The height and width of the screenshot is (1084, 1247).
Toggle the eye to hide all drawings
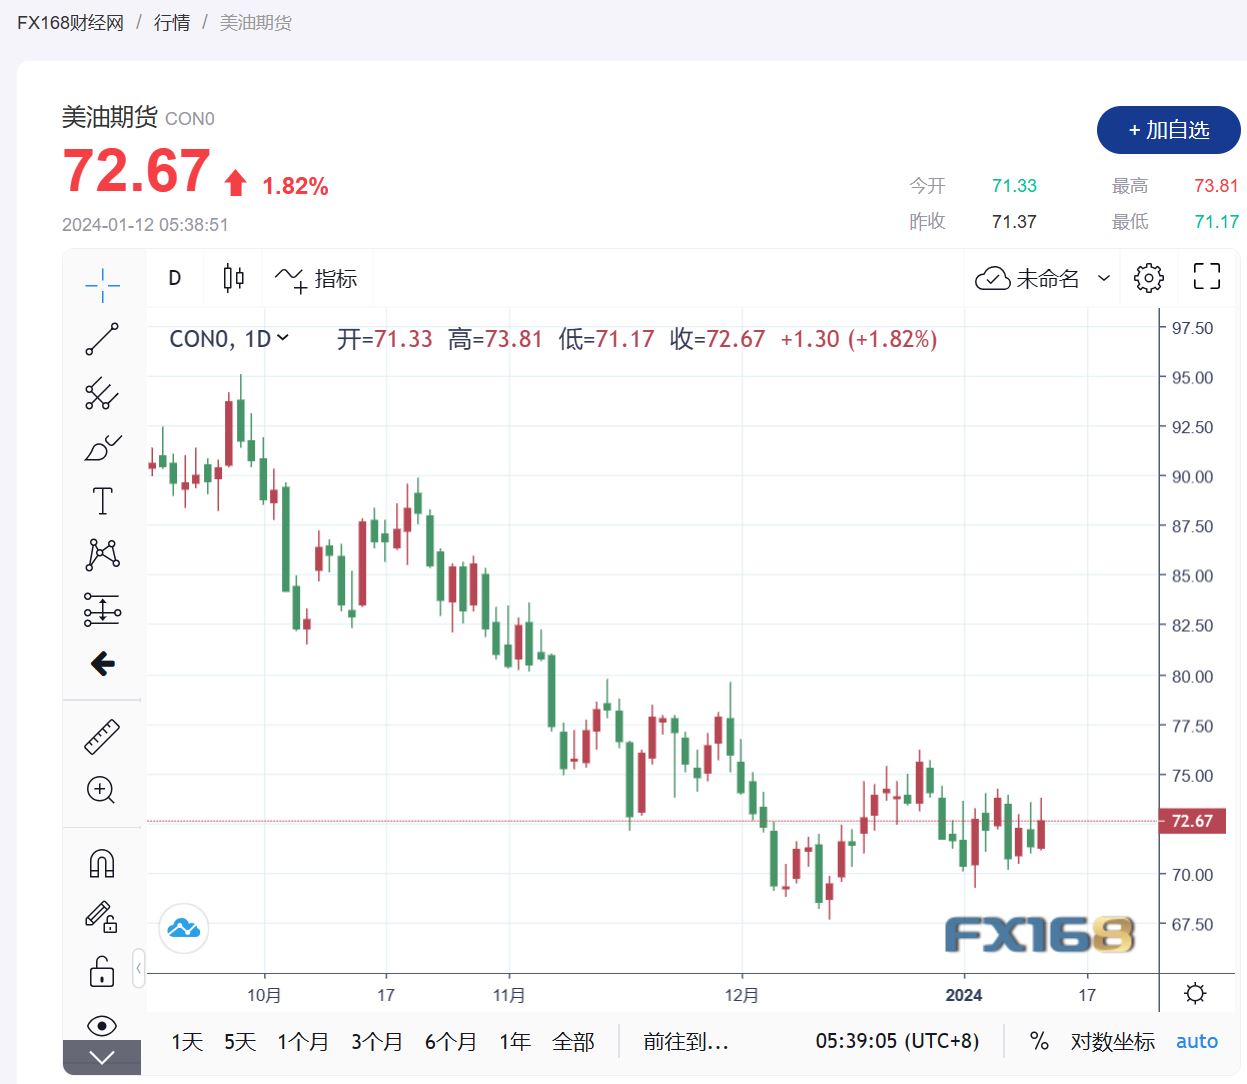pos(102,1025)
